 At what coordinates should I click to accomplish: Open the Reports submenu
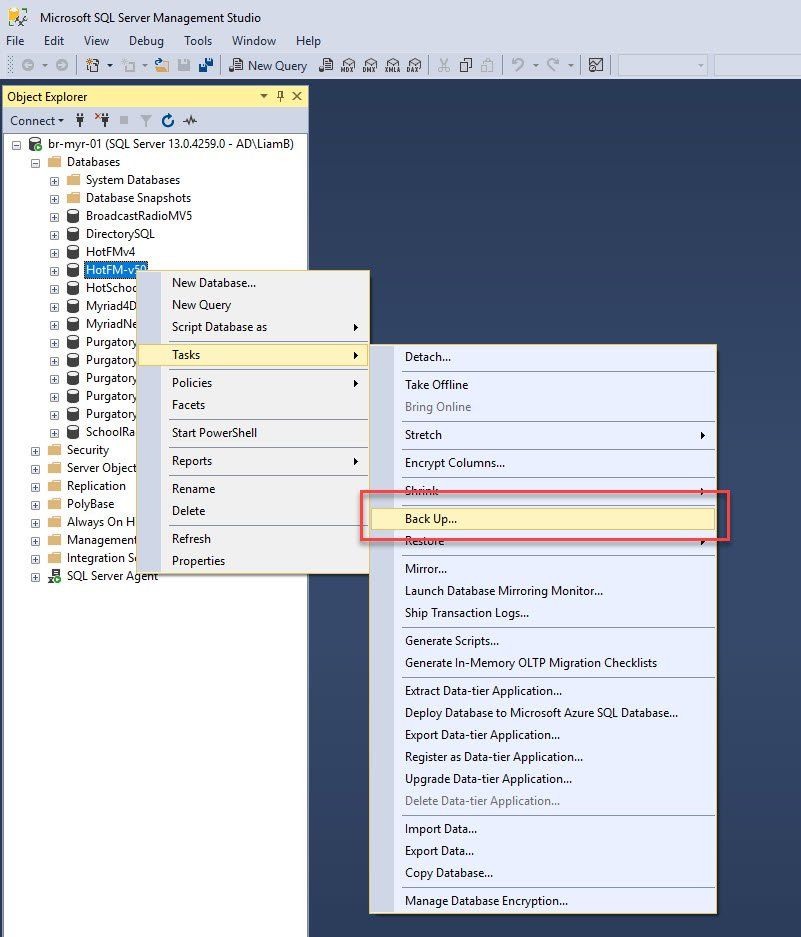253,461
